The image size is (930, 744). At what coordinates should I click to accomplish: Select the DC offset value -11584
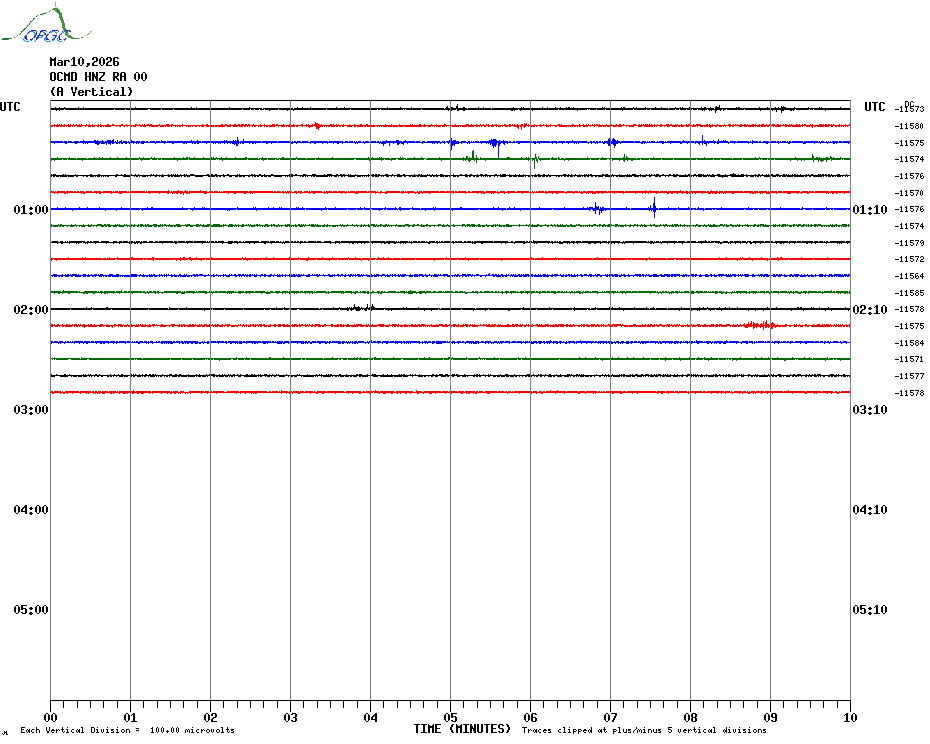(910, 343)
